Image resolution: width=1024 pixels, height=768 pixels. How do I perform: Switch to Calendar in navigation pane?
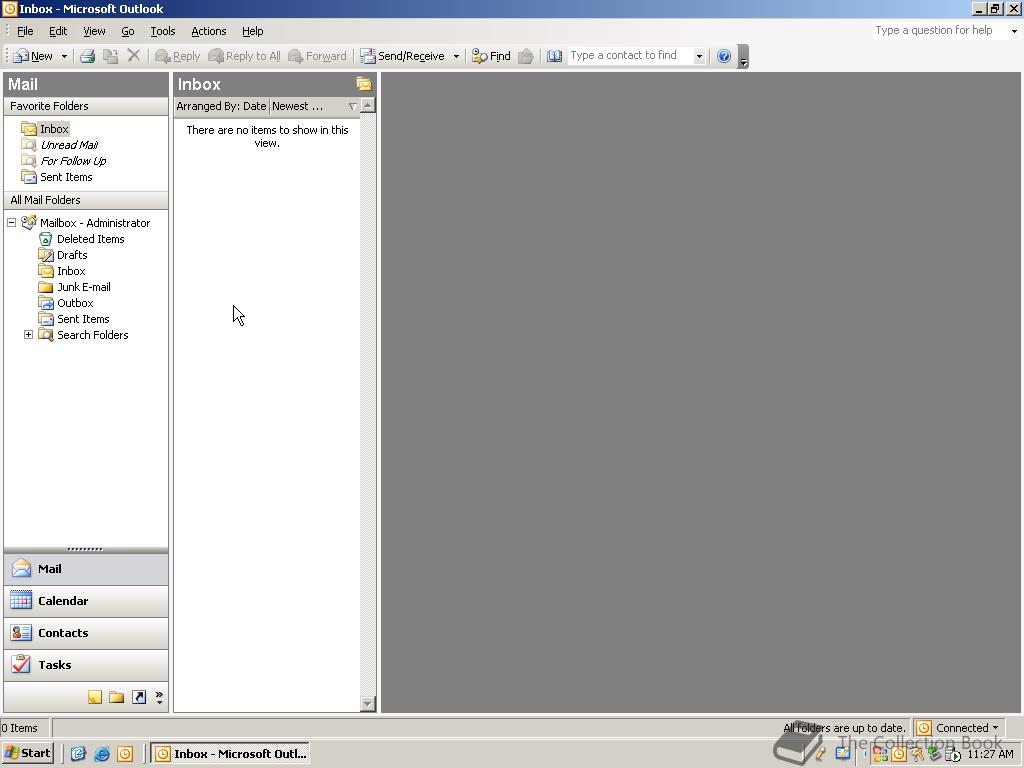pos(86,601)
